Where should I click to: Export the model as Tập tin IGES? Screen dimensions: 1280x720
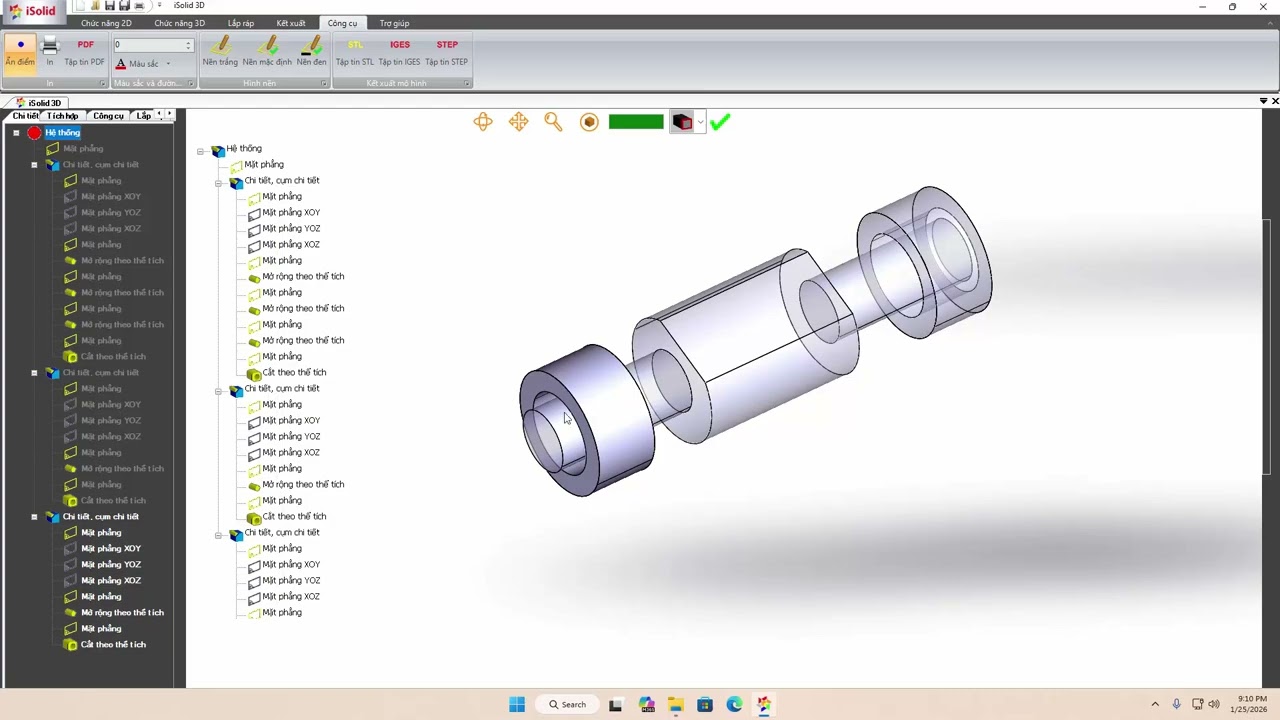[x=399, y=52]
